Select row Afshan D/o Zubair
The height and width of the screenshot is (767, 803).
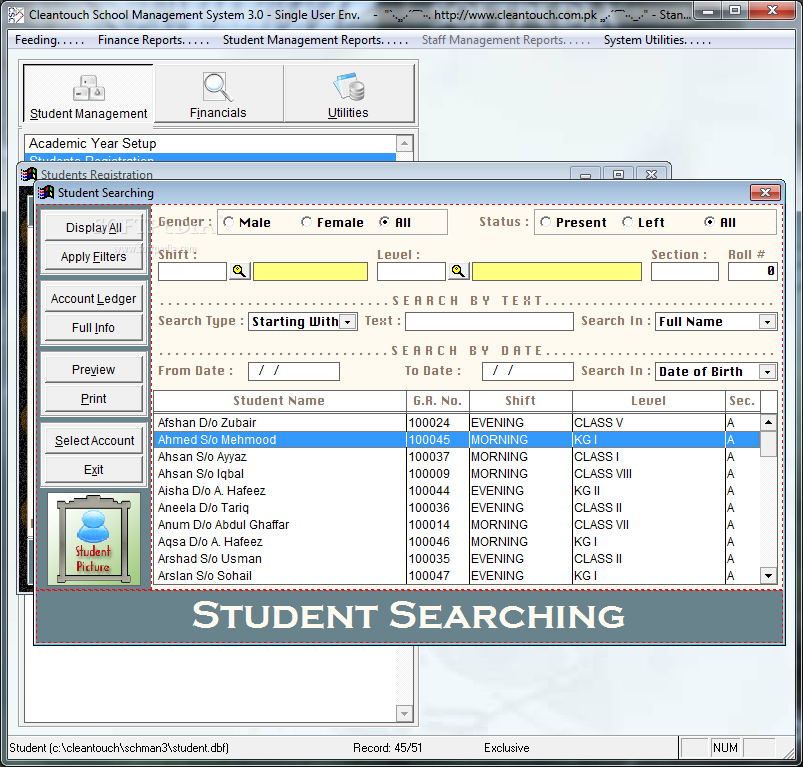pyautogui.click(x=456, y=422)
